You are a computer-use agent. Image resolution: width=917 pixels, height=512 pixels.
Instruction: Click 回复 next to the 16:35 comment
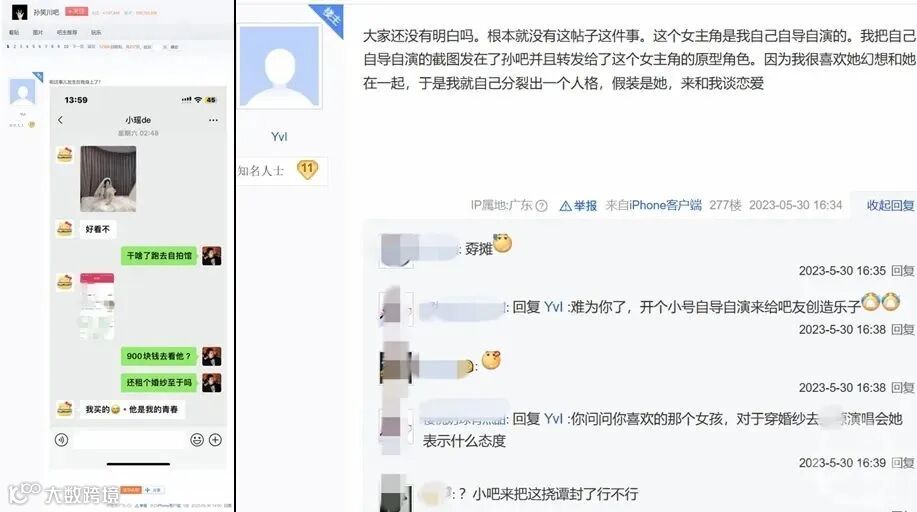click(x=902, y=271)
